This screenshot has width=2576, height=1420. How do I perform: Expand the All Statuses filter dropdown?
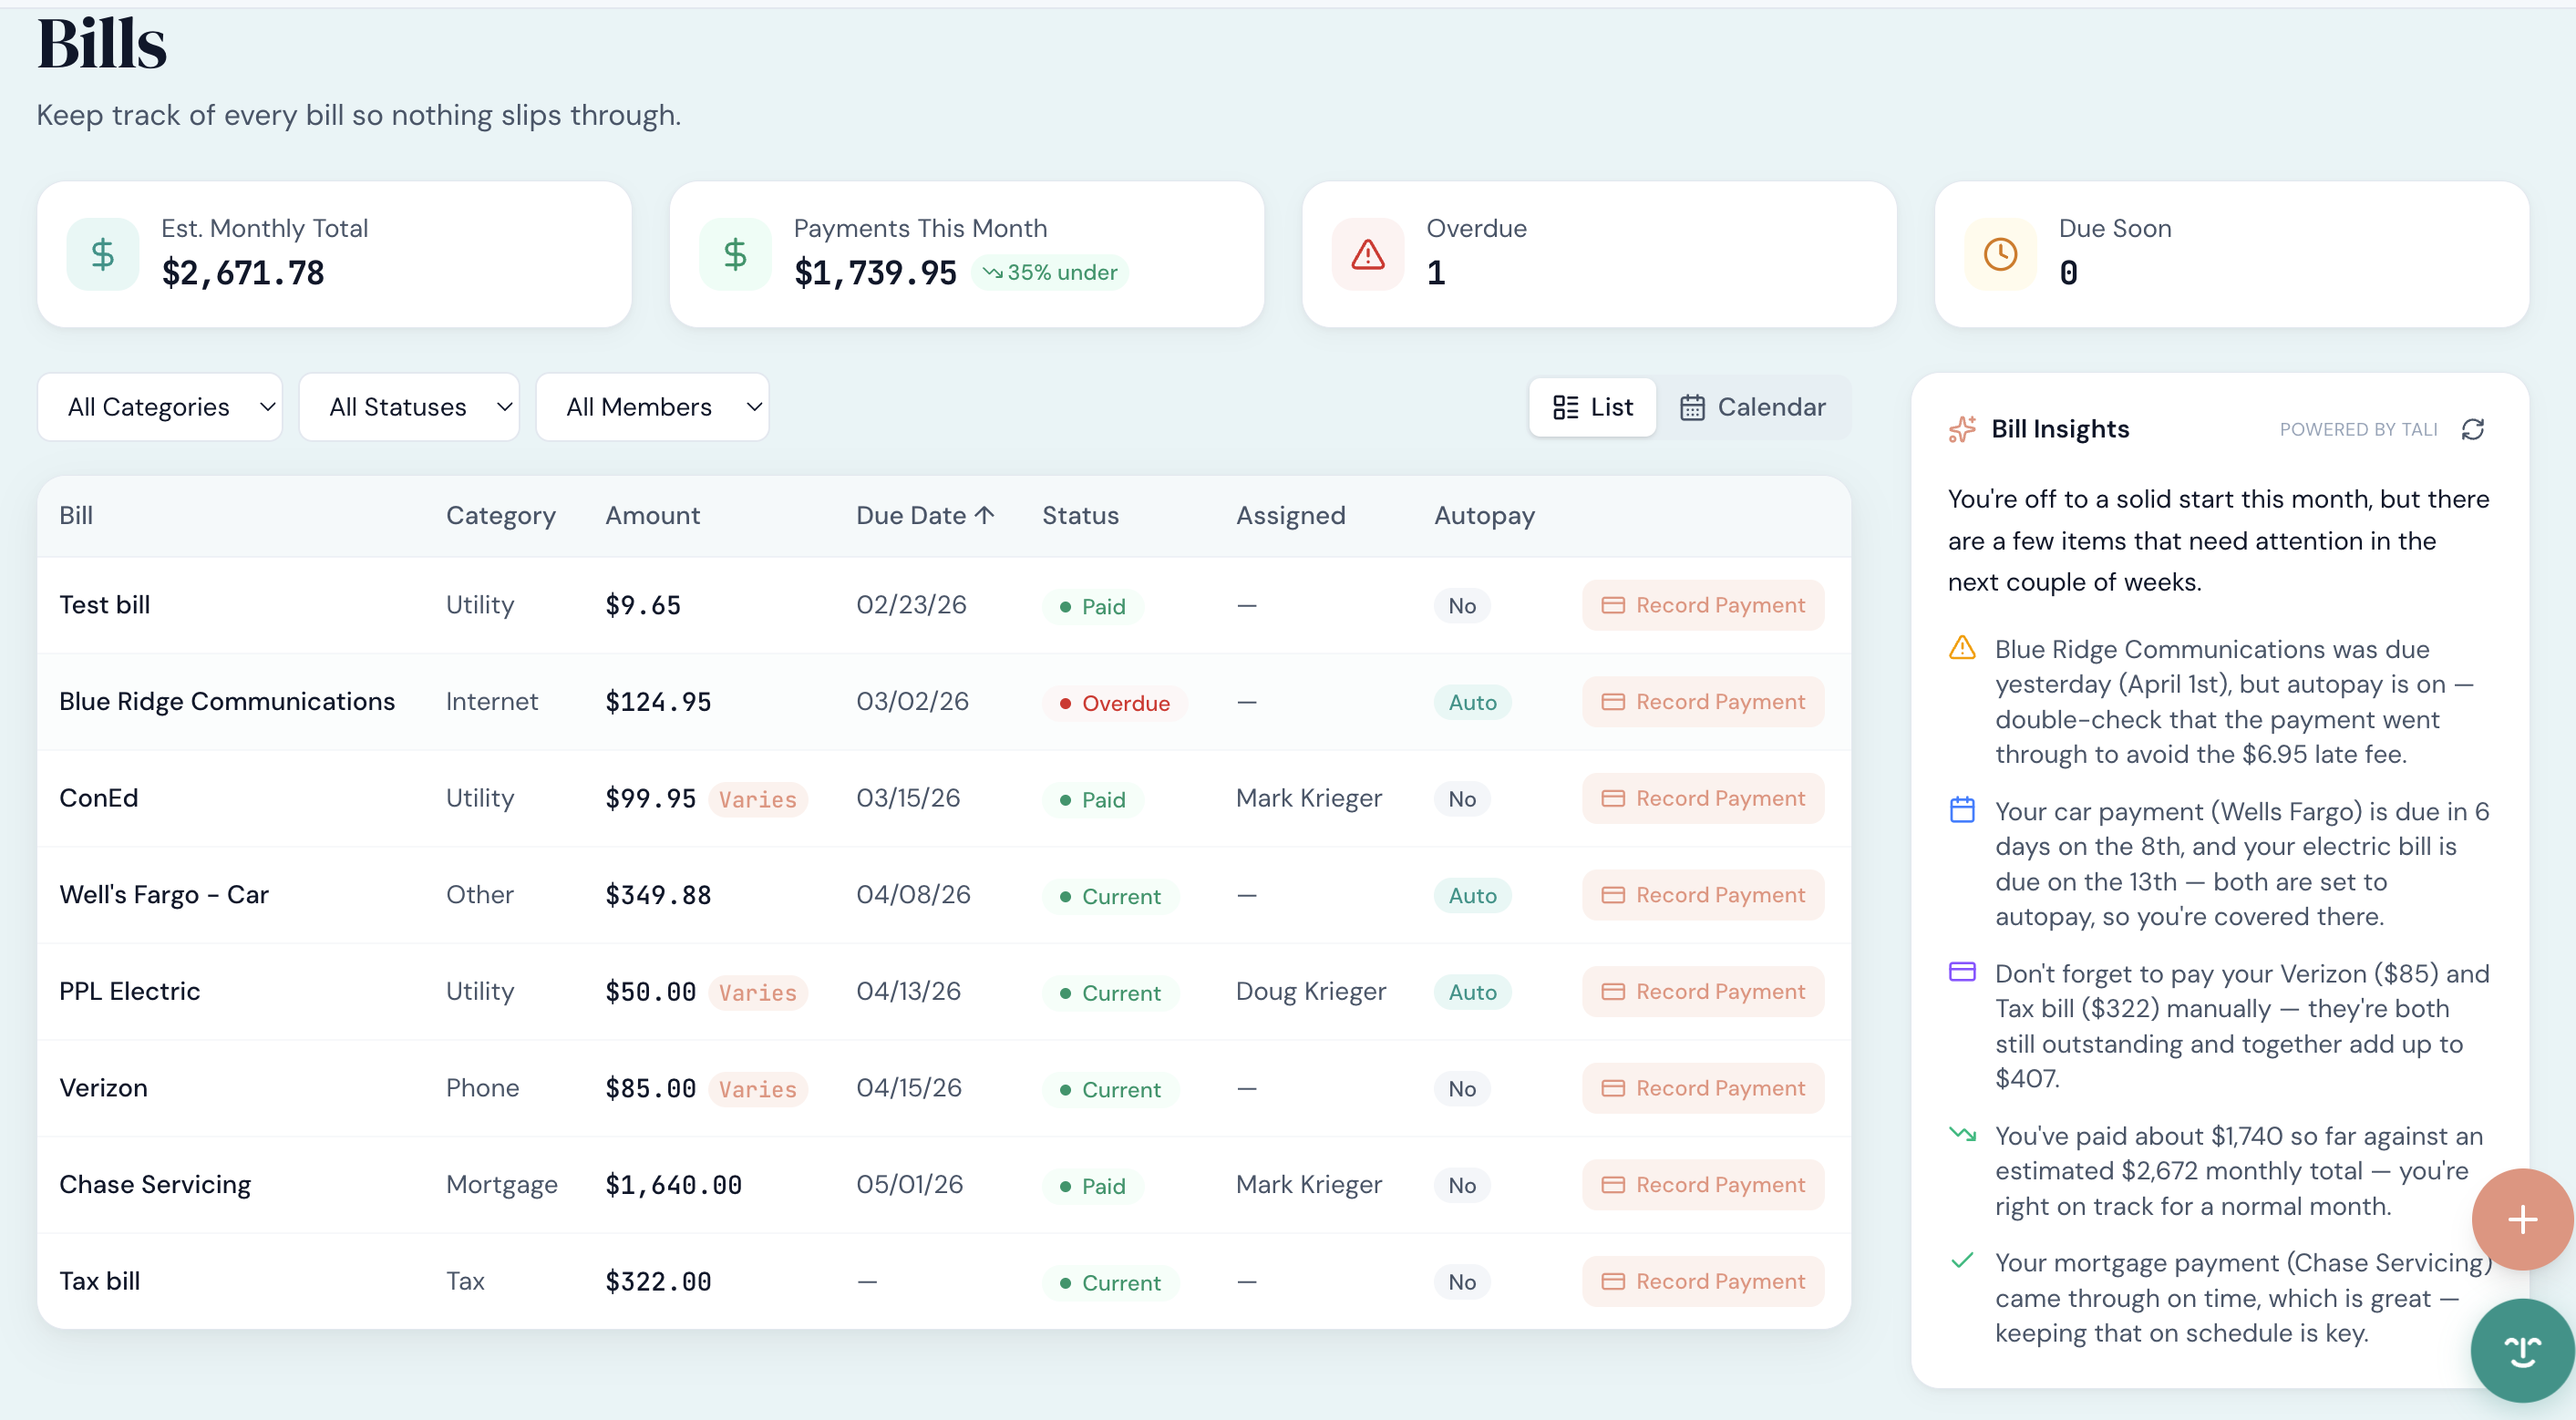coord(409,407)
